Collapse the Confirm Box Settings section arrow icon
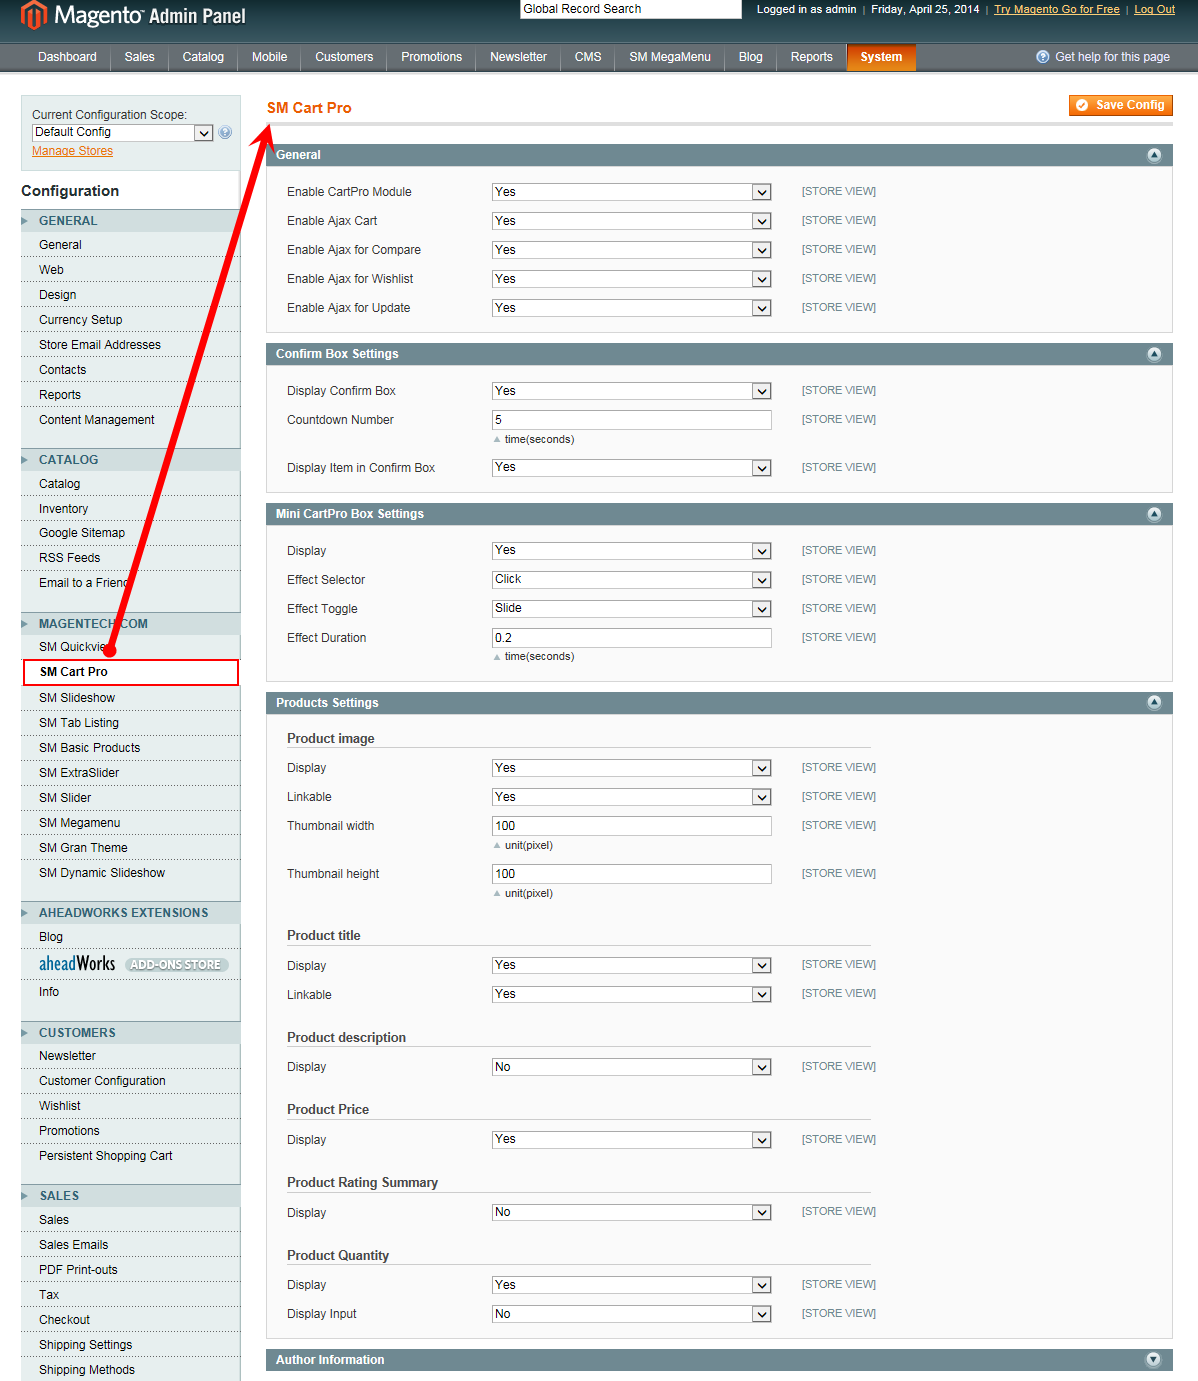 (x=1154, y=354)
